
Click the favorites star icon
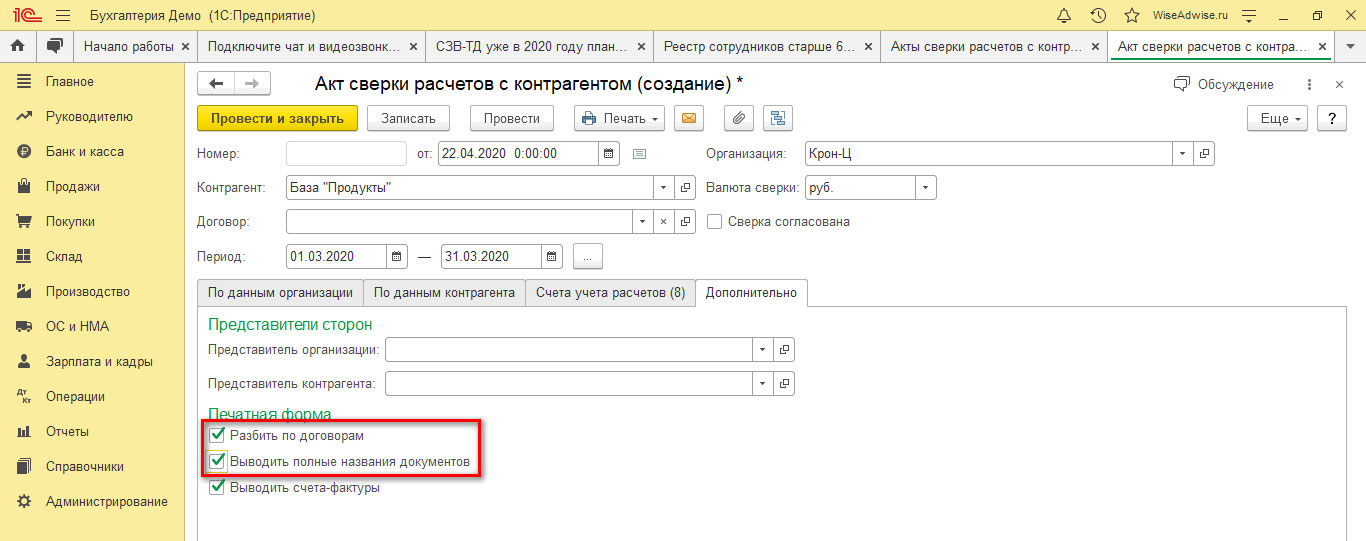[1131, 16]
